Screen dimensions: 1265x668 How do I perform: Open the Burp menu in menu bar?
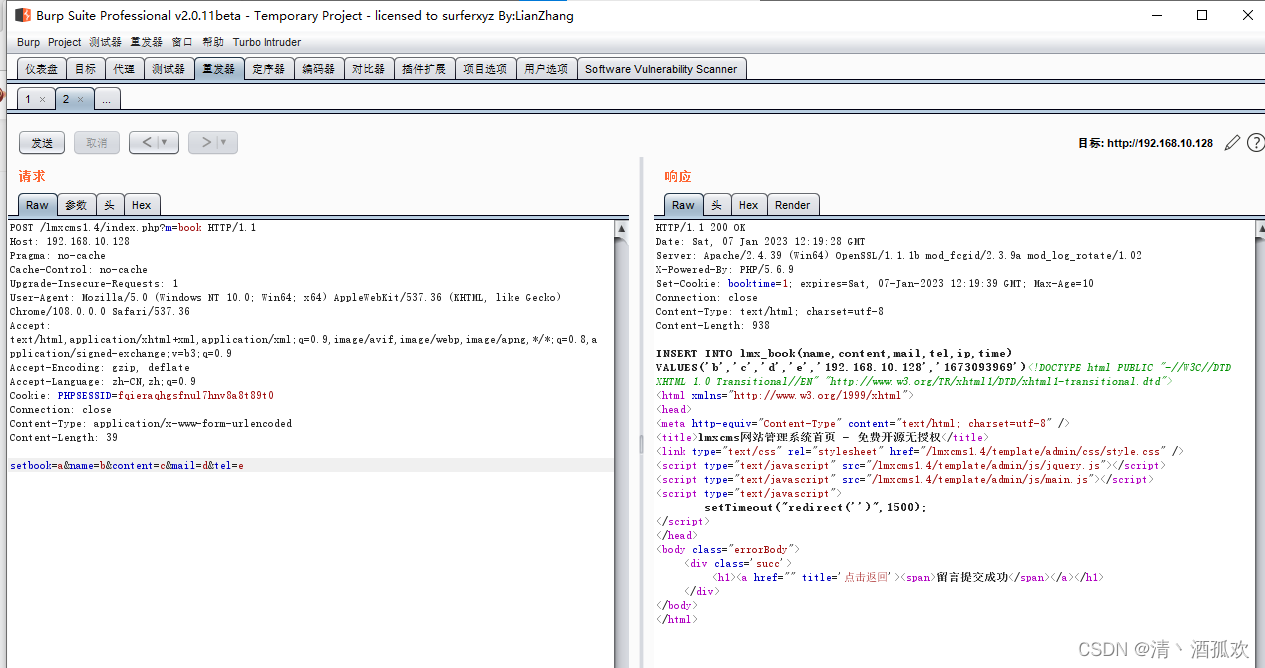click(x=29, y=42)
